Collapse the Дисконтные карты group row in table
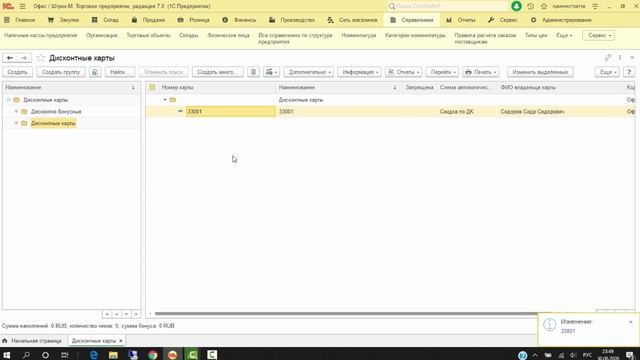 click(x=165, y=100)
